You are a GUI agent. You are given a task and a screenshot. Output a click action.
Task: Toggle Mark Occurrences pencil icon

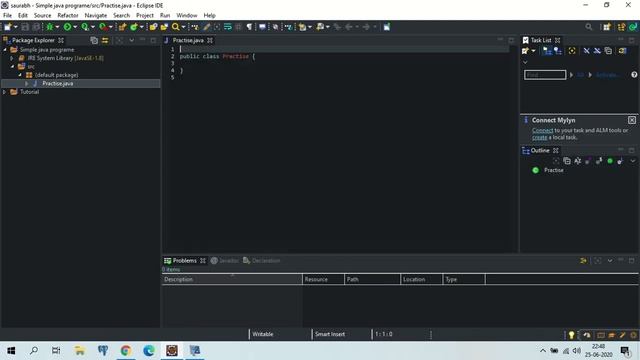[x=207, y=27]
